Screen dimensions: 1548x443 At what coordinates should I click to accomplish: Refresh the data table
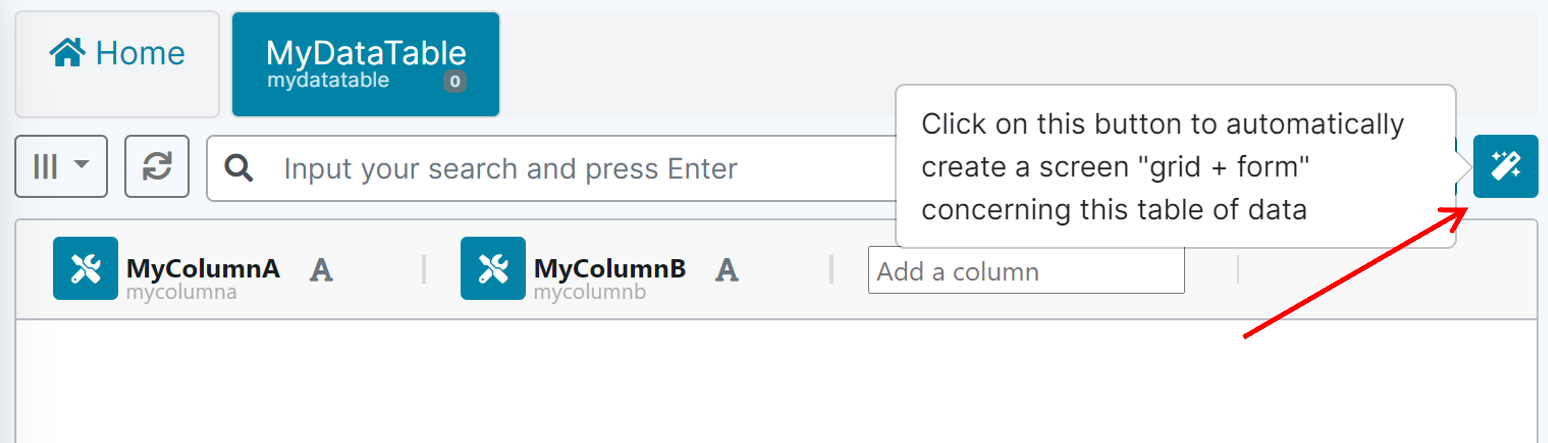[157, 167]
